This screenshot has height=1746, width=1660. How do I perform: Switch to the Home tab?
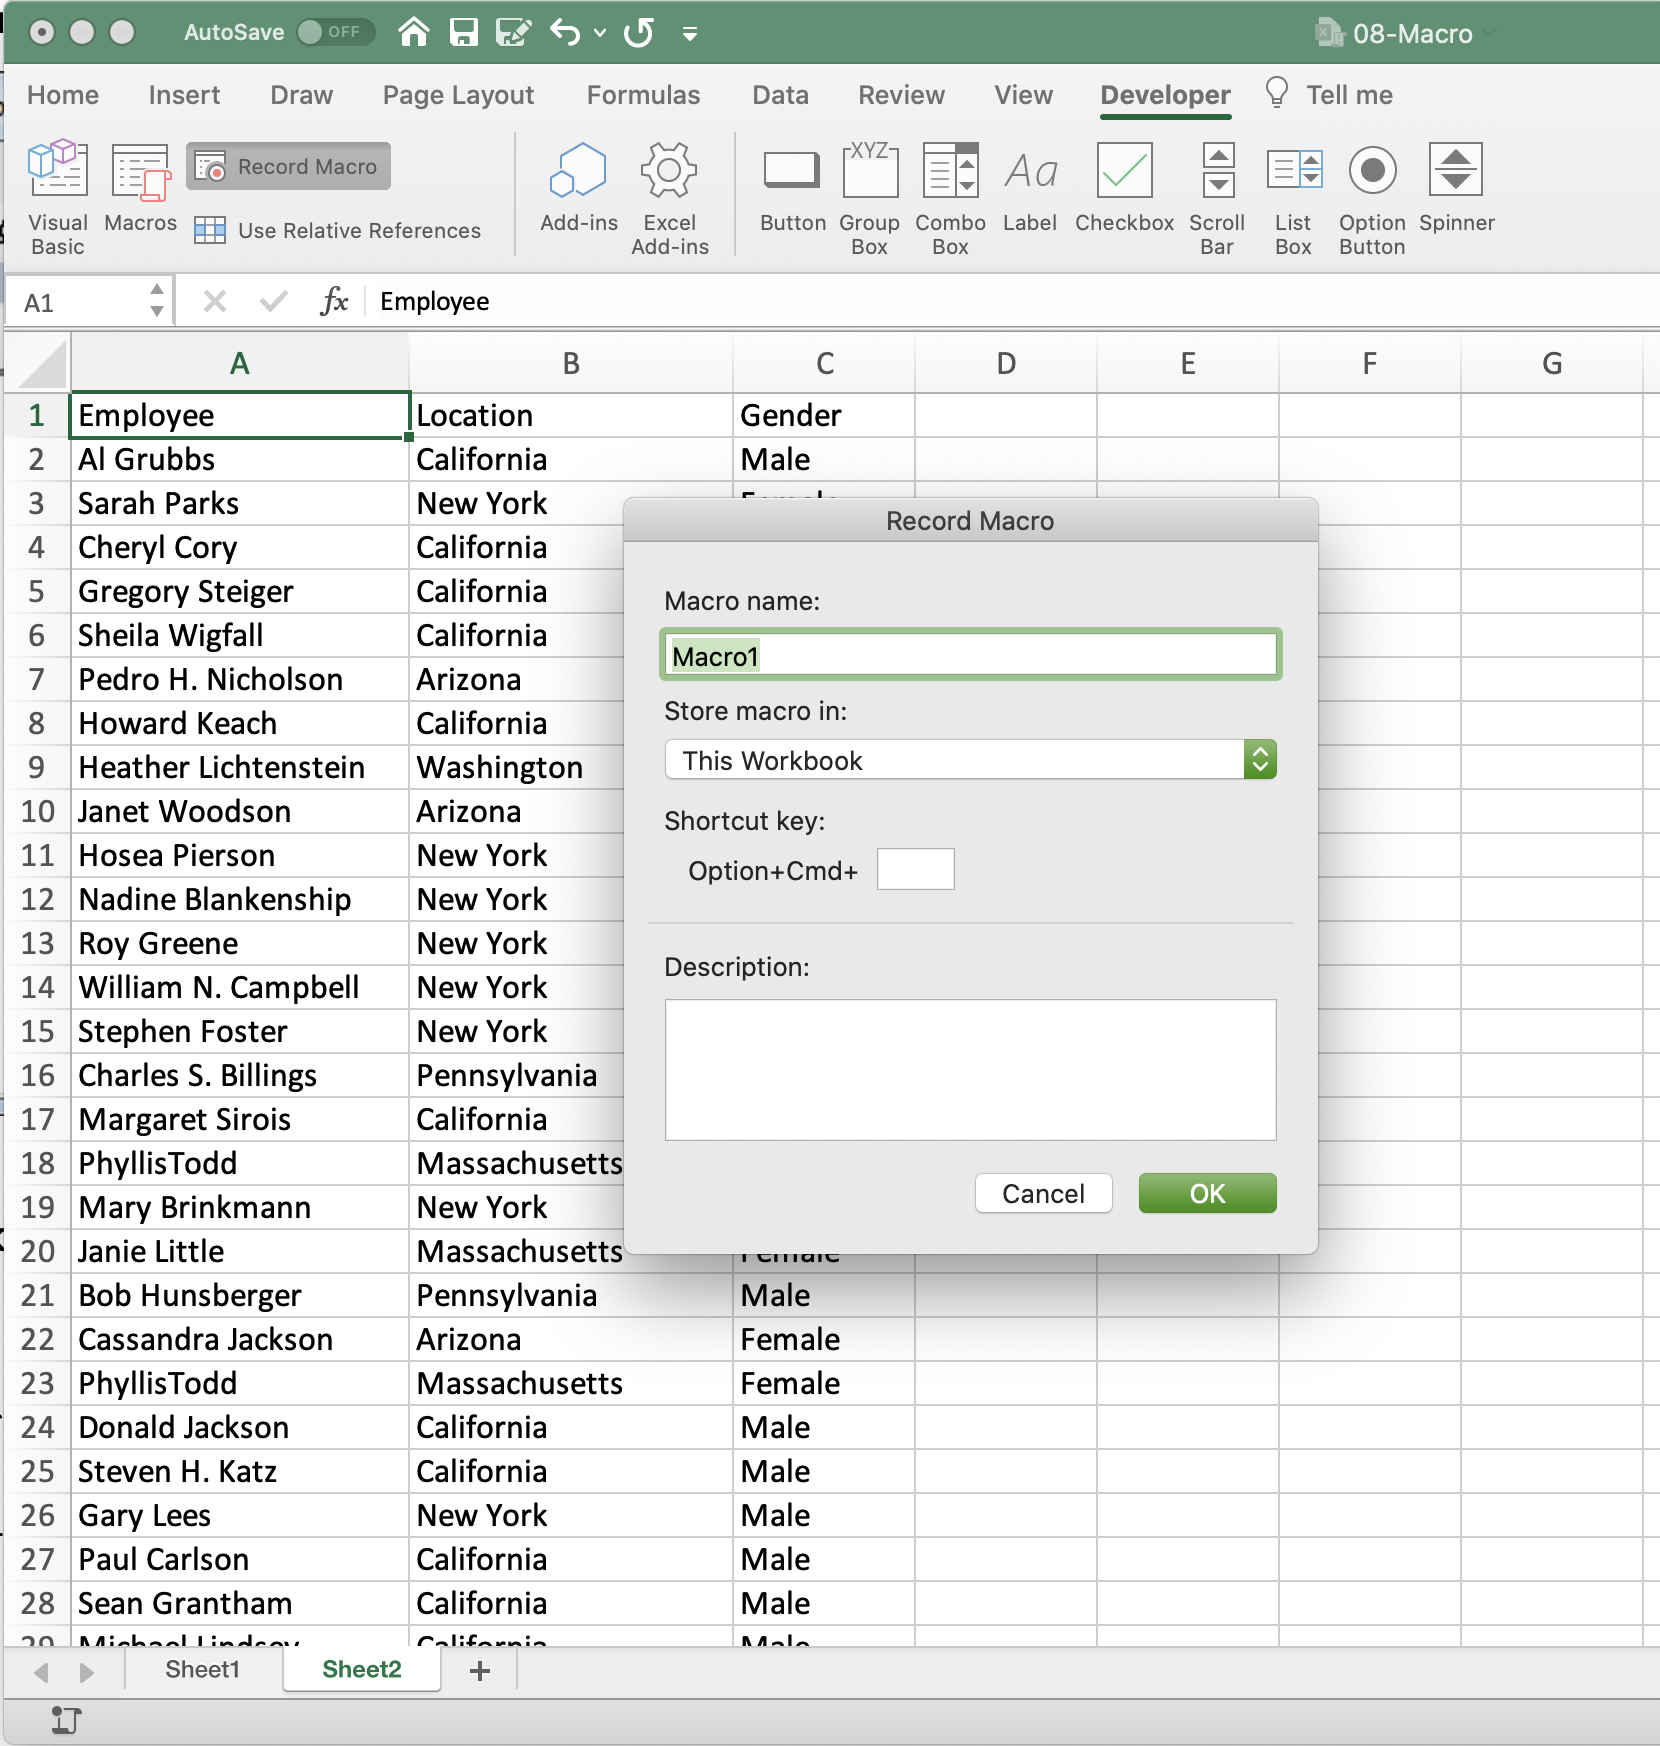pyautogui.click(x=63, y=95)
